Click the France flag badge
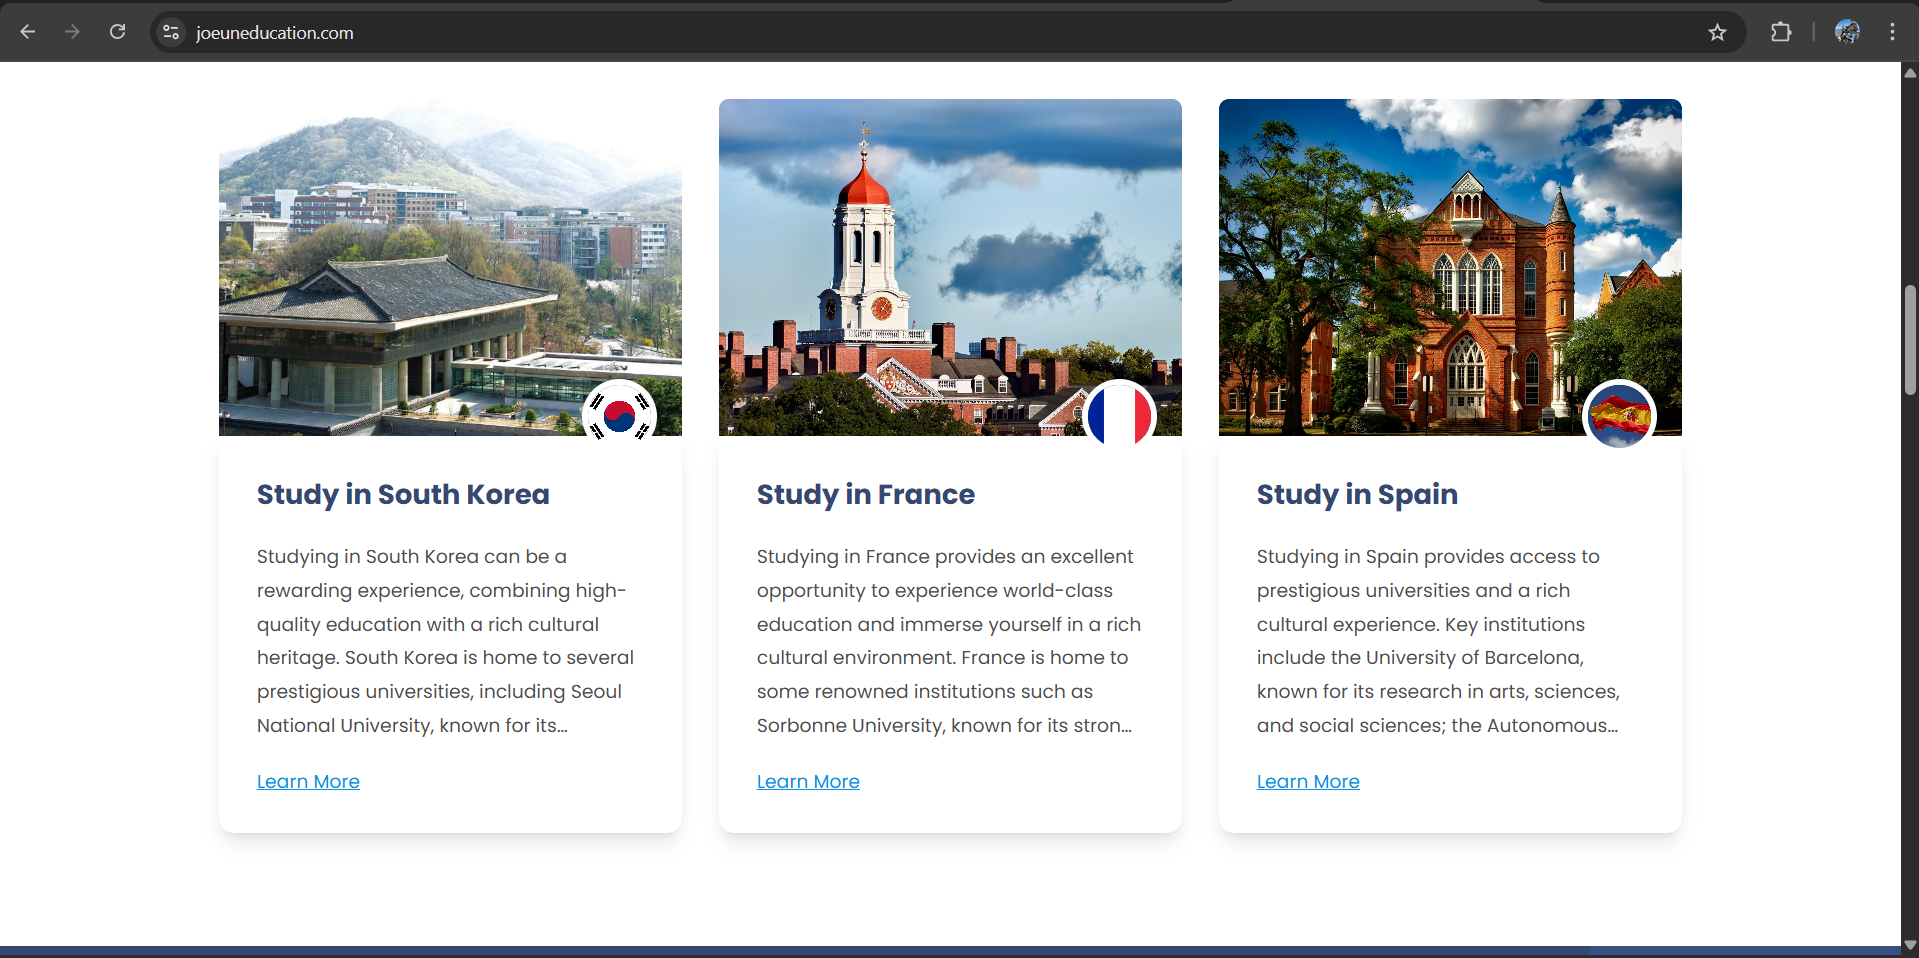Screen dimensions: 1919x958 (x=1119, y=415)
